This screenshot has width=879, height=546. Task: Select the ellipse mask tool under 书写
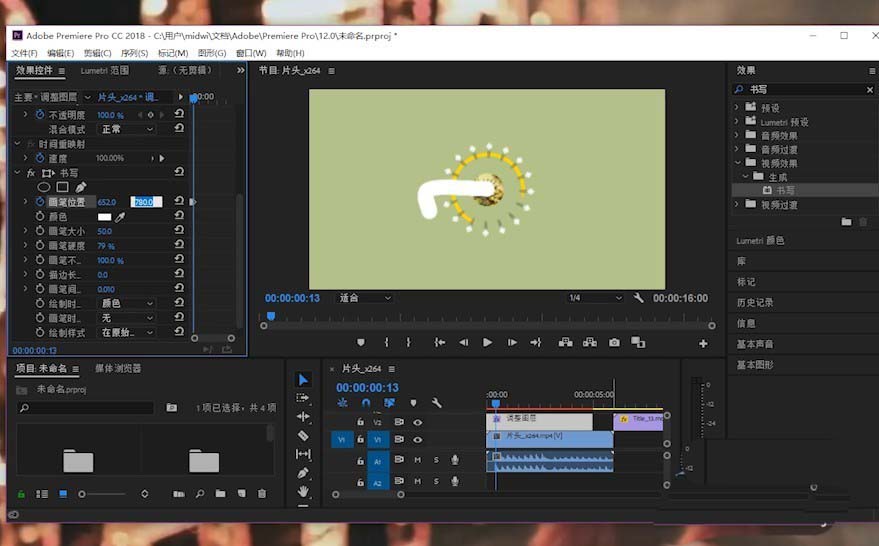pos(44,187)
